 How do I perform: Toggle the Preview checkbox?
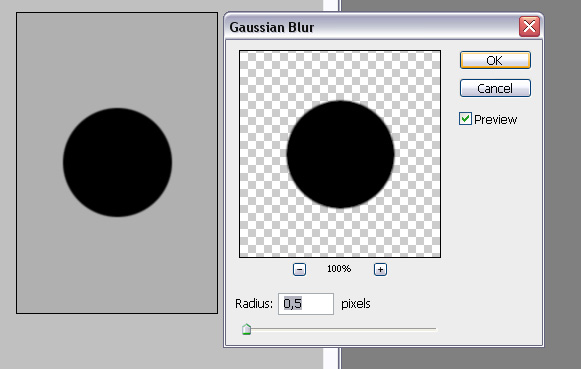(465, 119)
